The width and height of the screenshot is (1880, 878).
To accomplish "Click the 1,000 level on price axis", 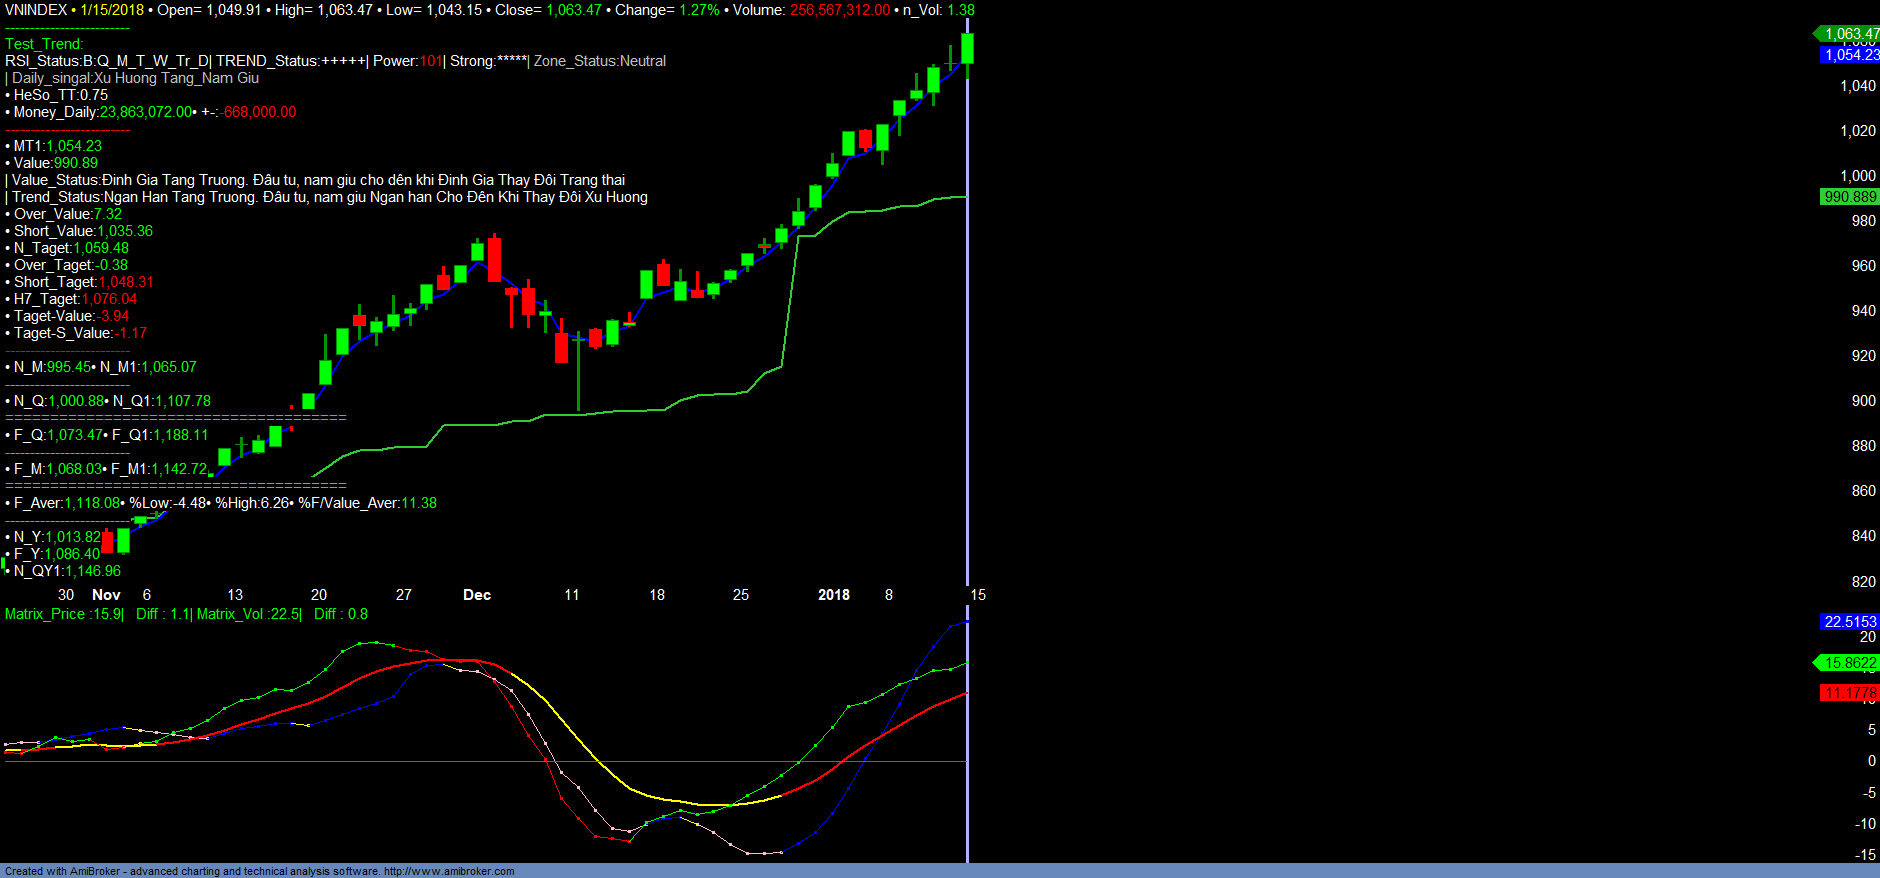I will (x=1858, y=176).
